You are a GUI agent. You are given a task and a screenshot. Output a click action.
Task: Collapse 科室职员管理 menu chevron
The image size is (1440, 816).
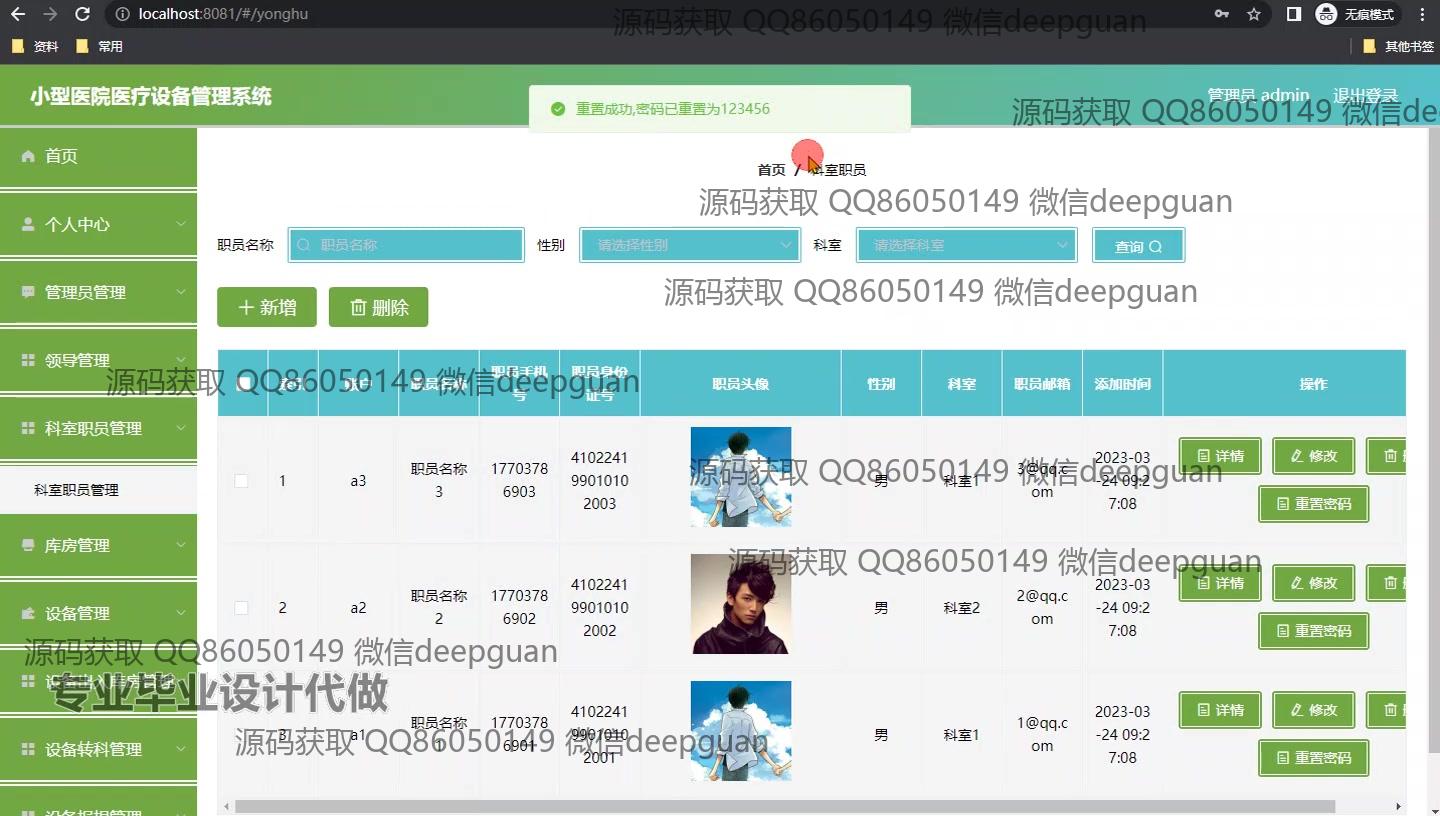click(181, 428)
